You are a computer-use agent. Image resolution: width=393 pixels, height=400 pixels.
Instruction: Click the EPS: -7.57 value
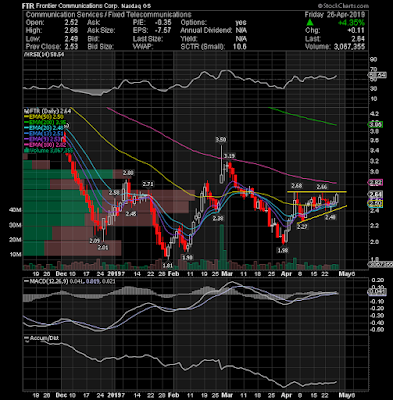coord(152,31)
